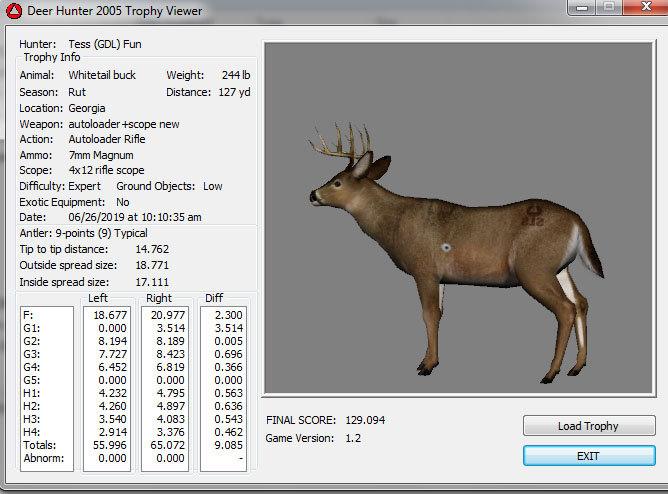
Task: Click the Antler 9-points Typical heading
Action: pyautogui.click(x=83, y=233)
